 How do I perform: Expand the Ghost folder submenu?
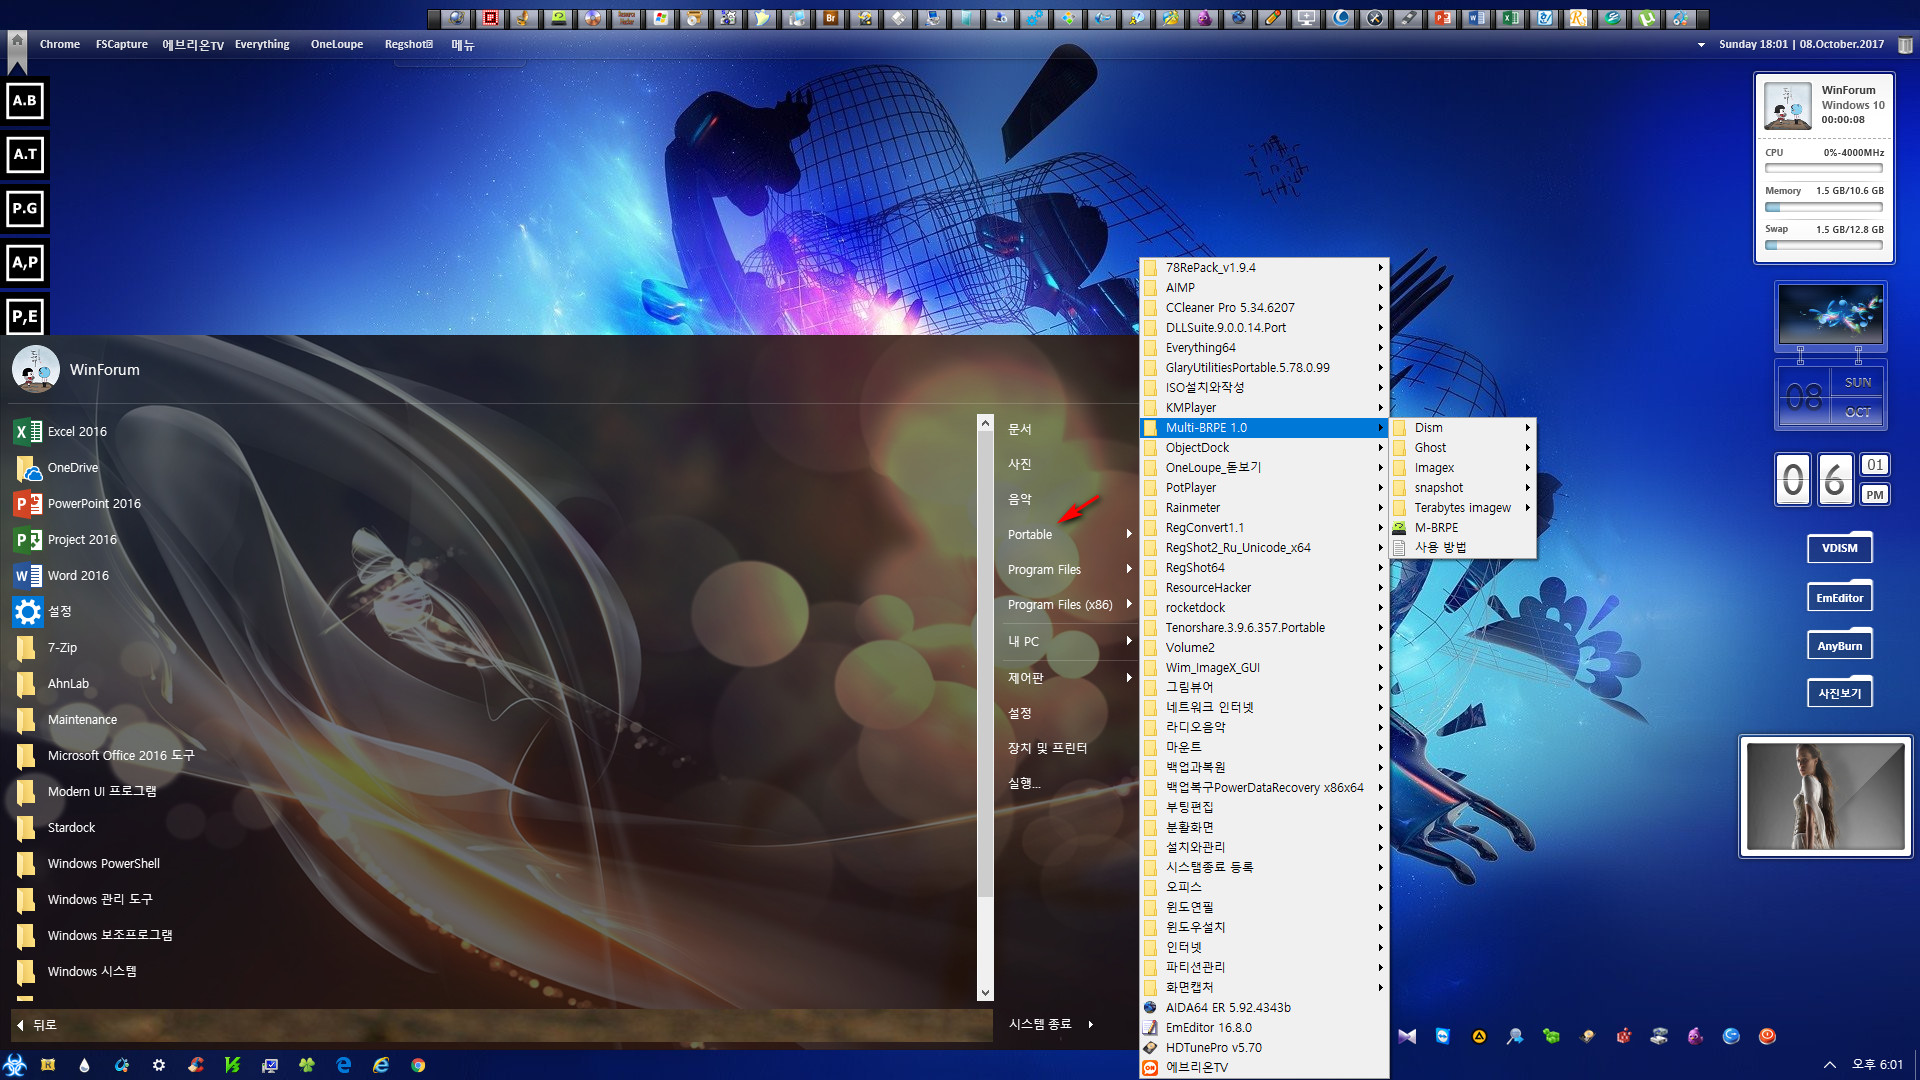[x=1463, y=448]
